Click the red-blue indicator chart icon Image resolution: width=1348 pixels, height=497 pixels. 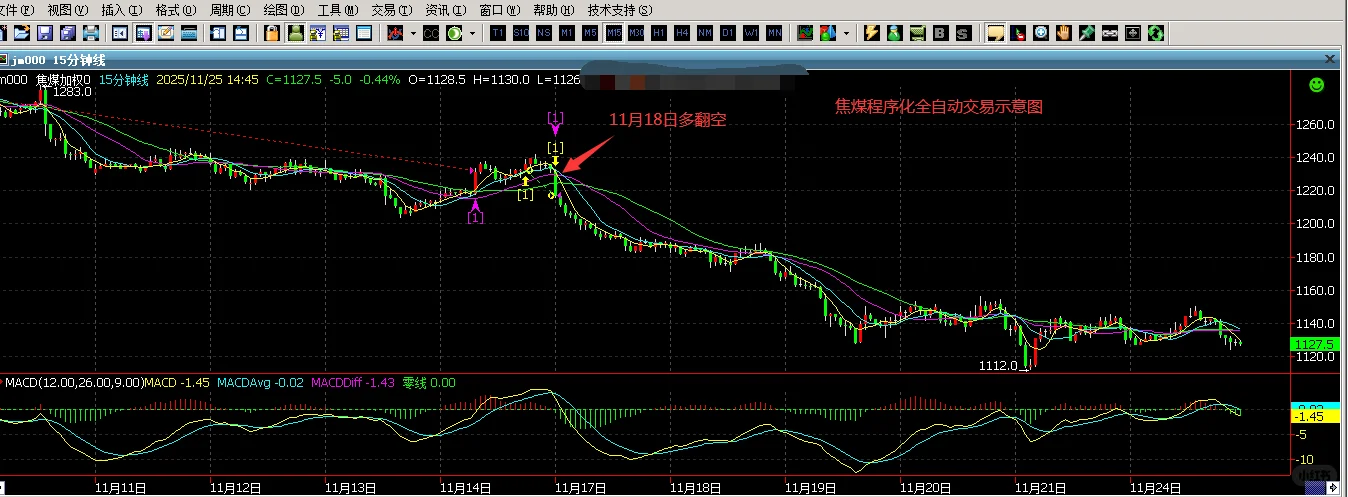pos(395,33)
